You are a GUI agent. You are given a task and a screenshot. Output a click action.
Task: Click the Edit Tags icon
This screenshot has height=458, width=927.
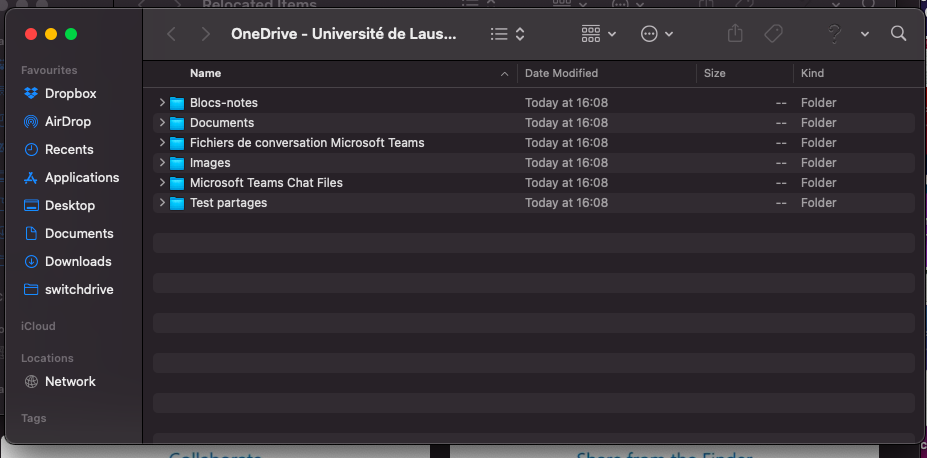click(x=773, y=34)
